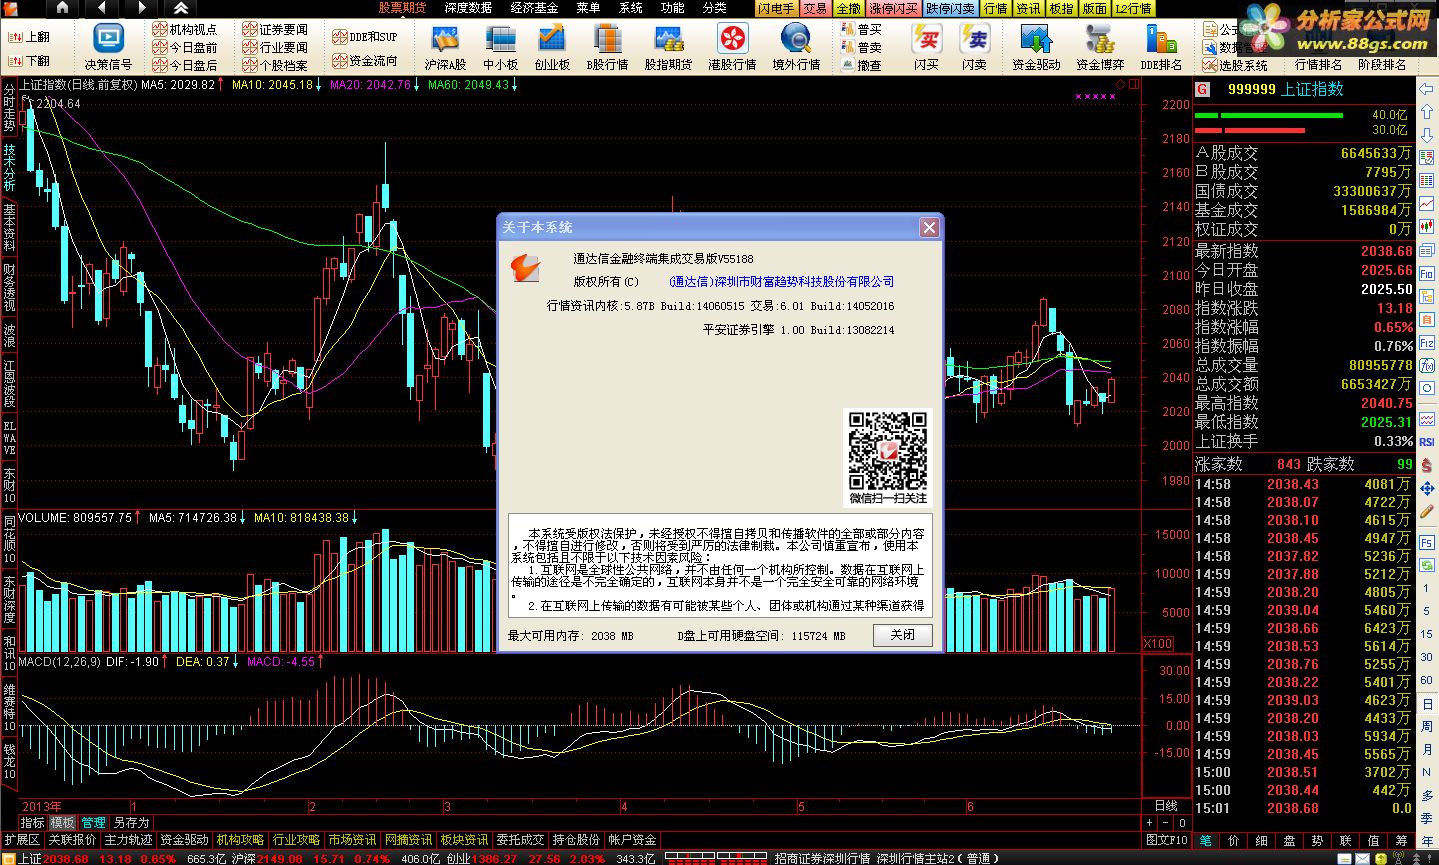Open DDE排名 ranking icon
This screenshot has height=865, width=1439.
coord(1161,39)
